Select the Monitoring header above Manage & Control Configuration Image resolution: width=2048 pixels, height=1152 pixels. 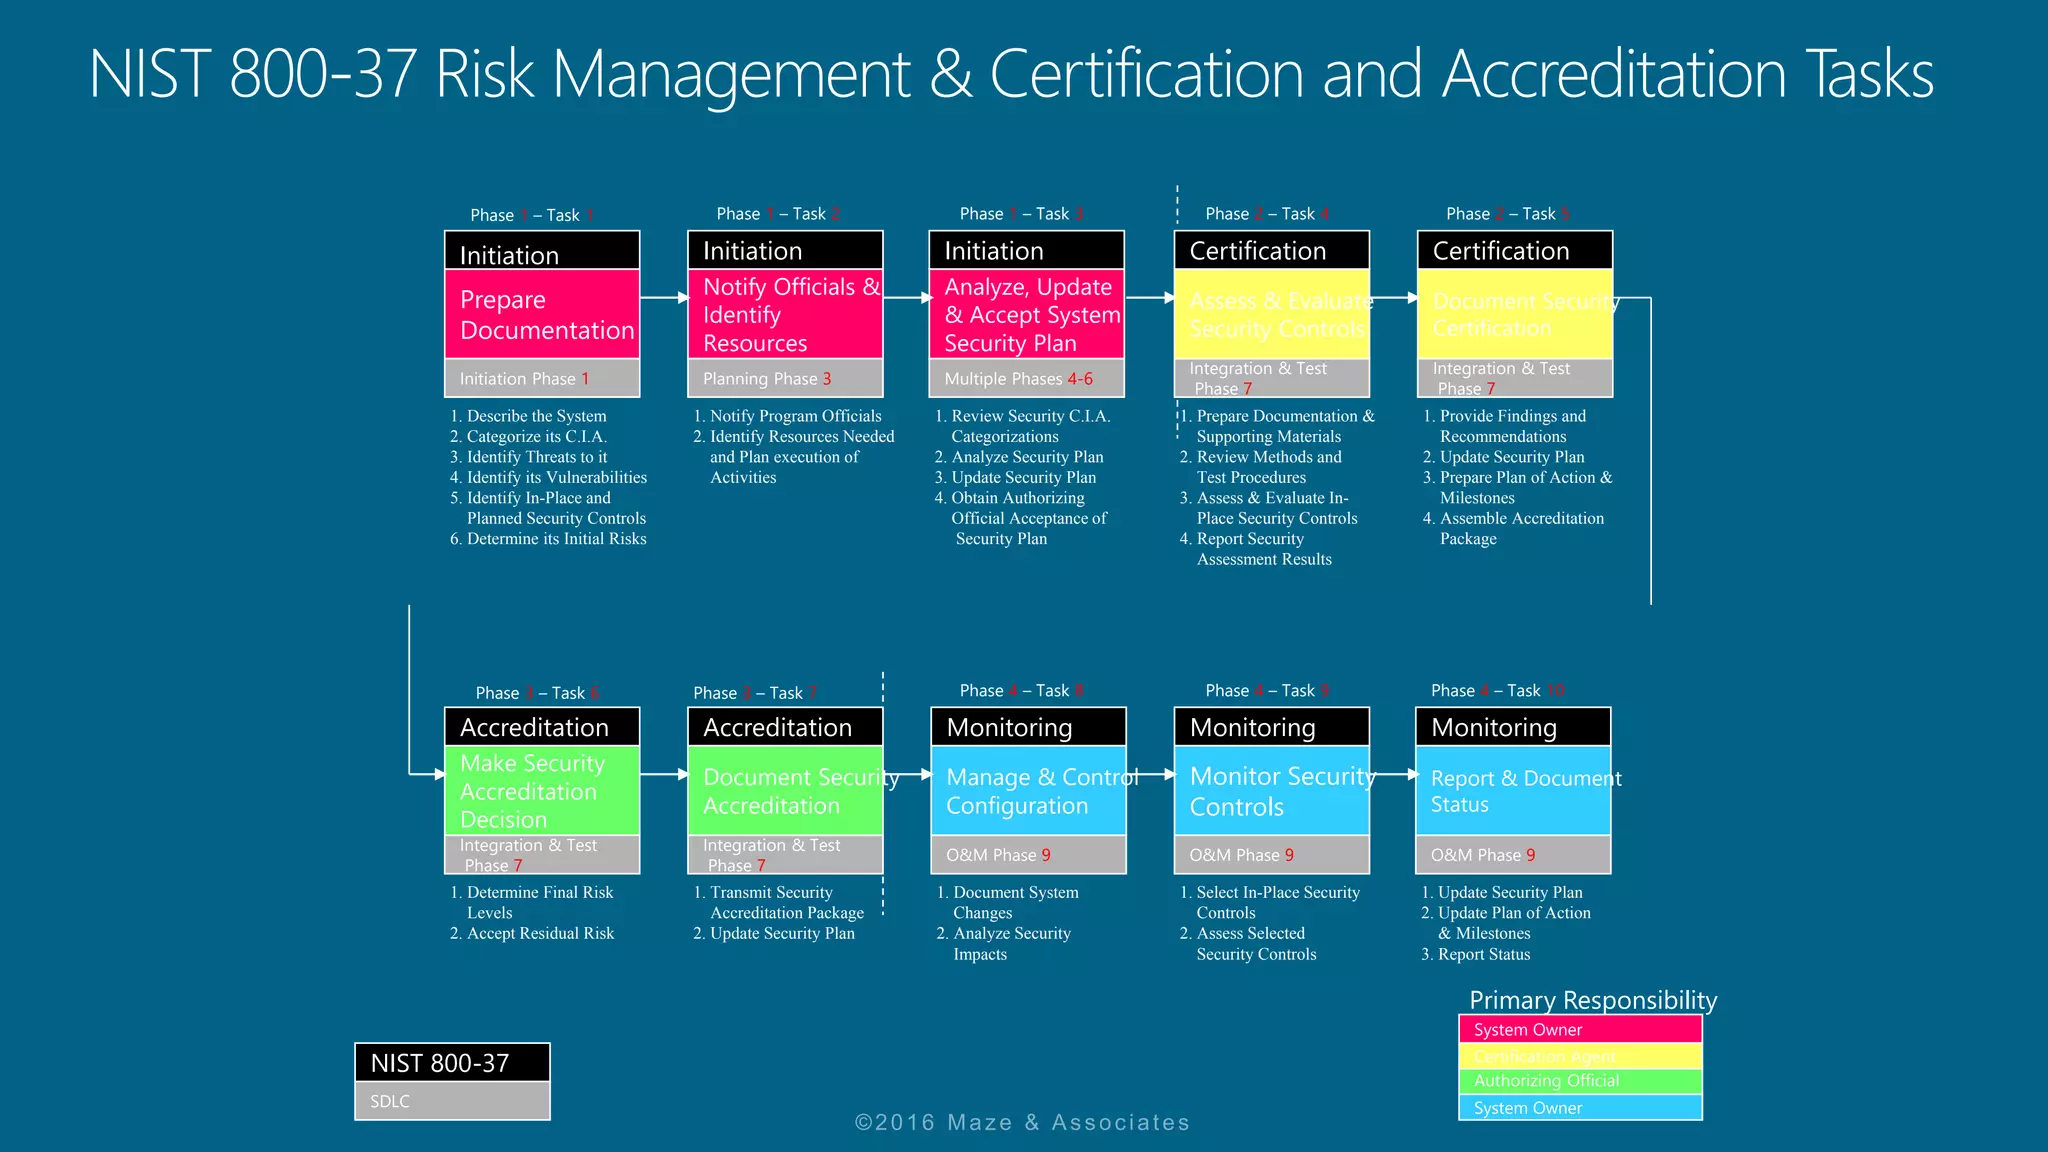[x=1029, y=727]
